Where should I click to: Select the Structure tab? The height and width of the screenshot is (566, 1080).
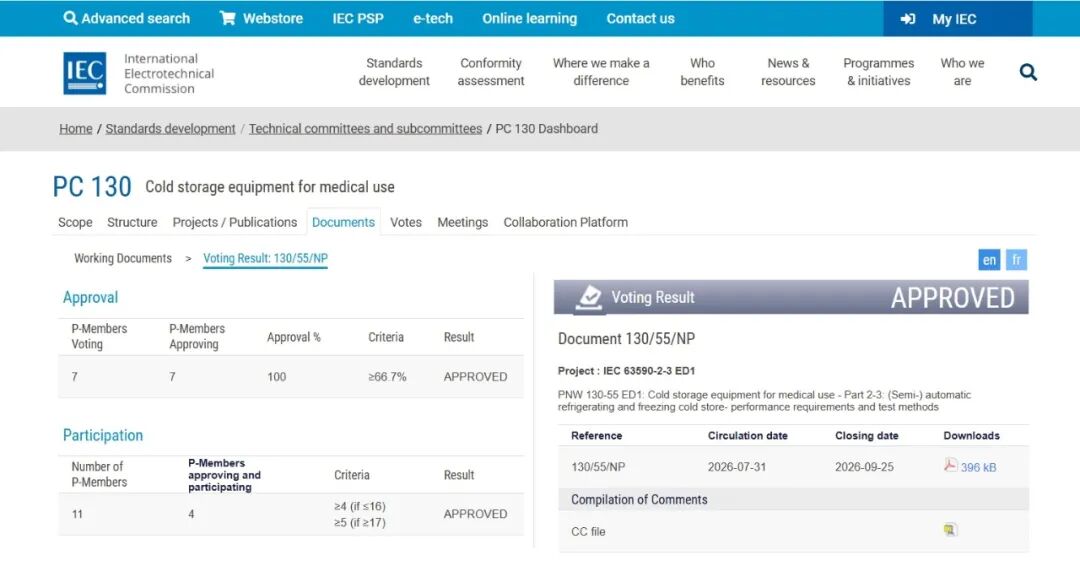[132, 222]
